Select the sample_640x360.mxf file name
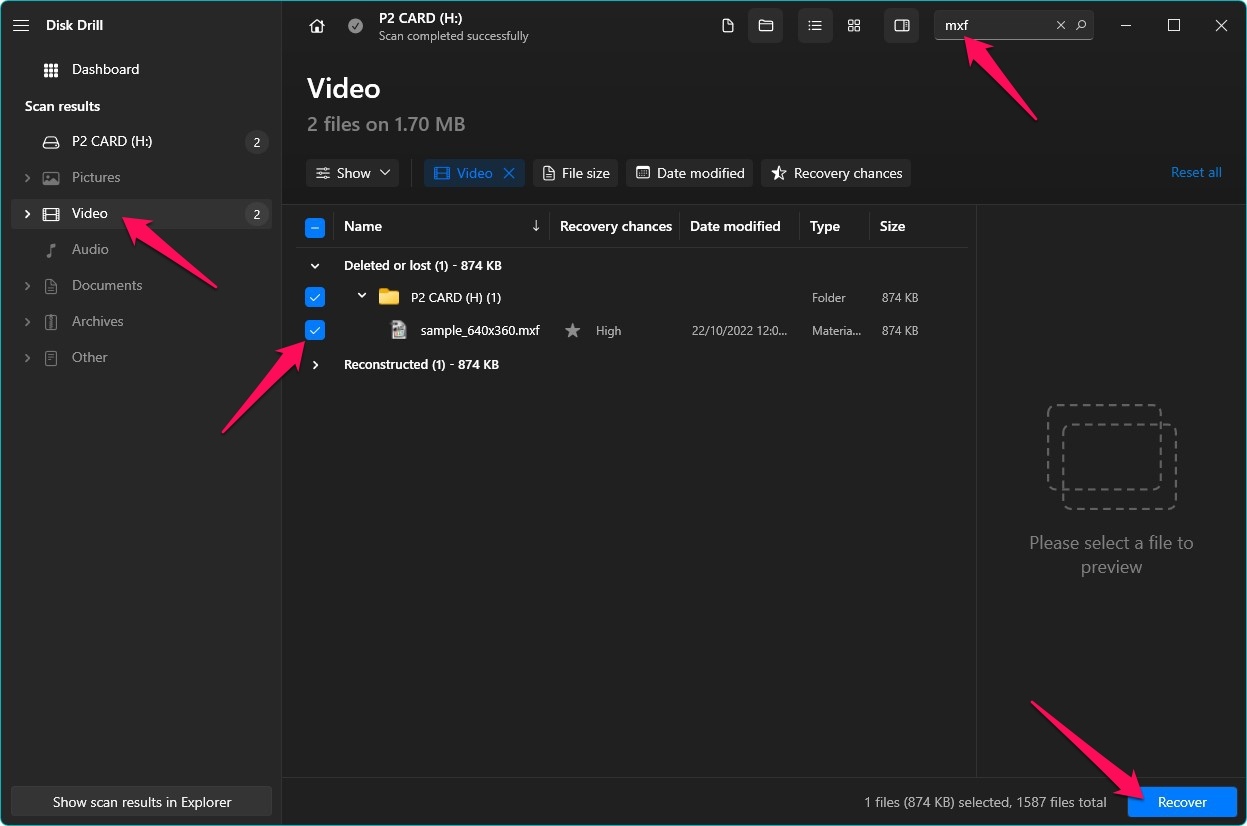 [x=480, y=330]
